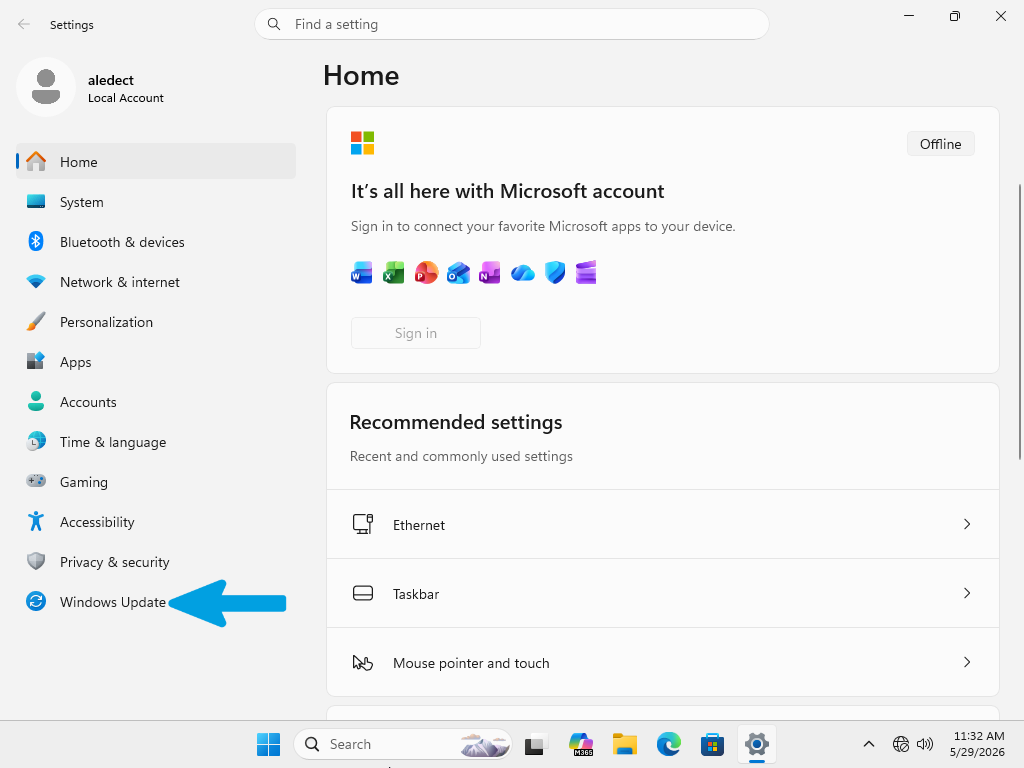Click the OneDrive cloud icon
This screenshot has width=1024, height=768.
pyautogui.click(x=522, y=273)
